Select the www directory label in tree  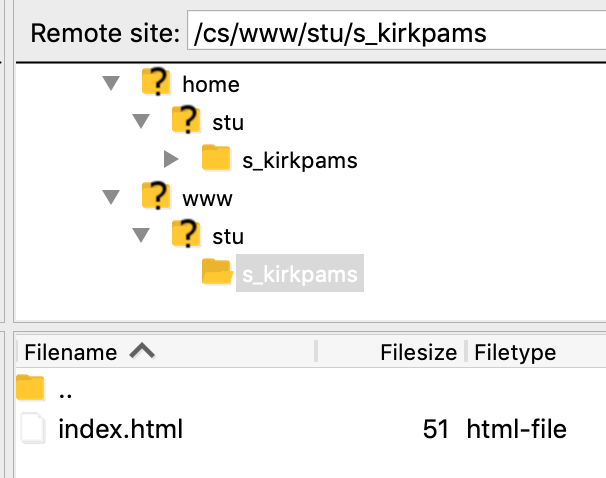tap(207, 198)
